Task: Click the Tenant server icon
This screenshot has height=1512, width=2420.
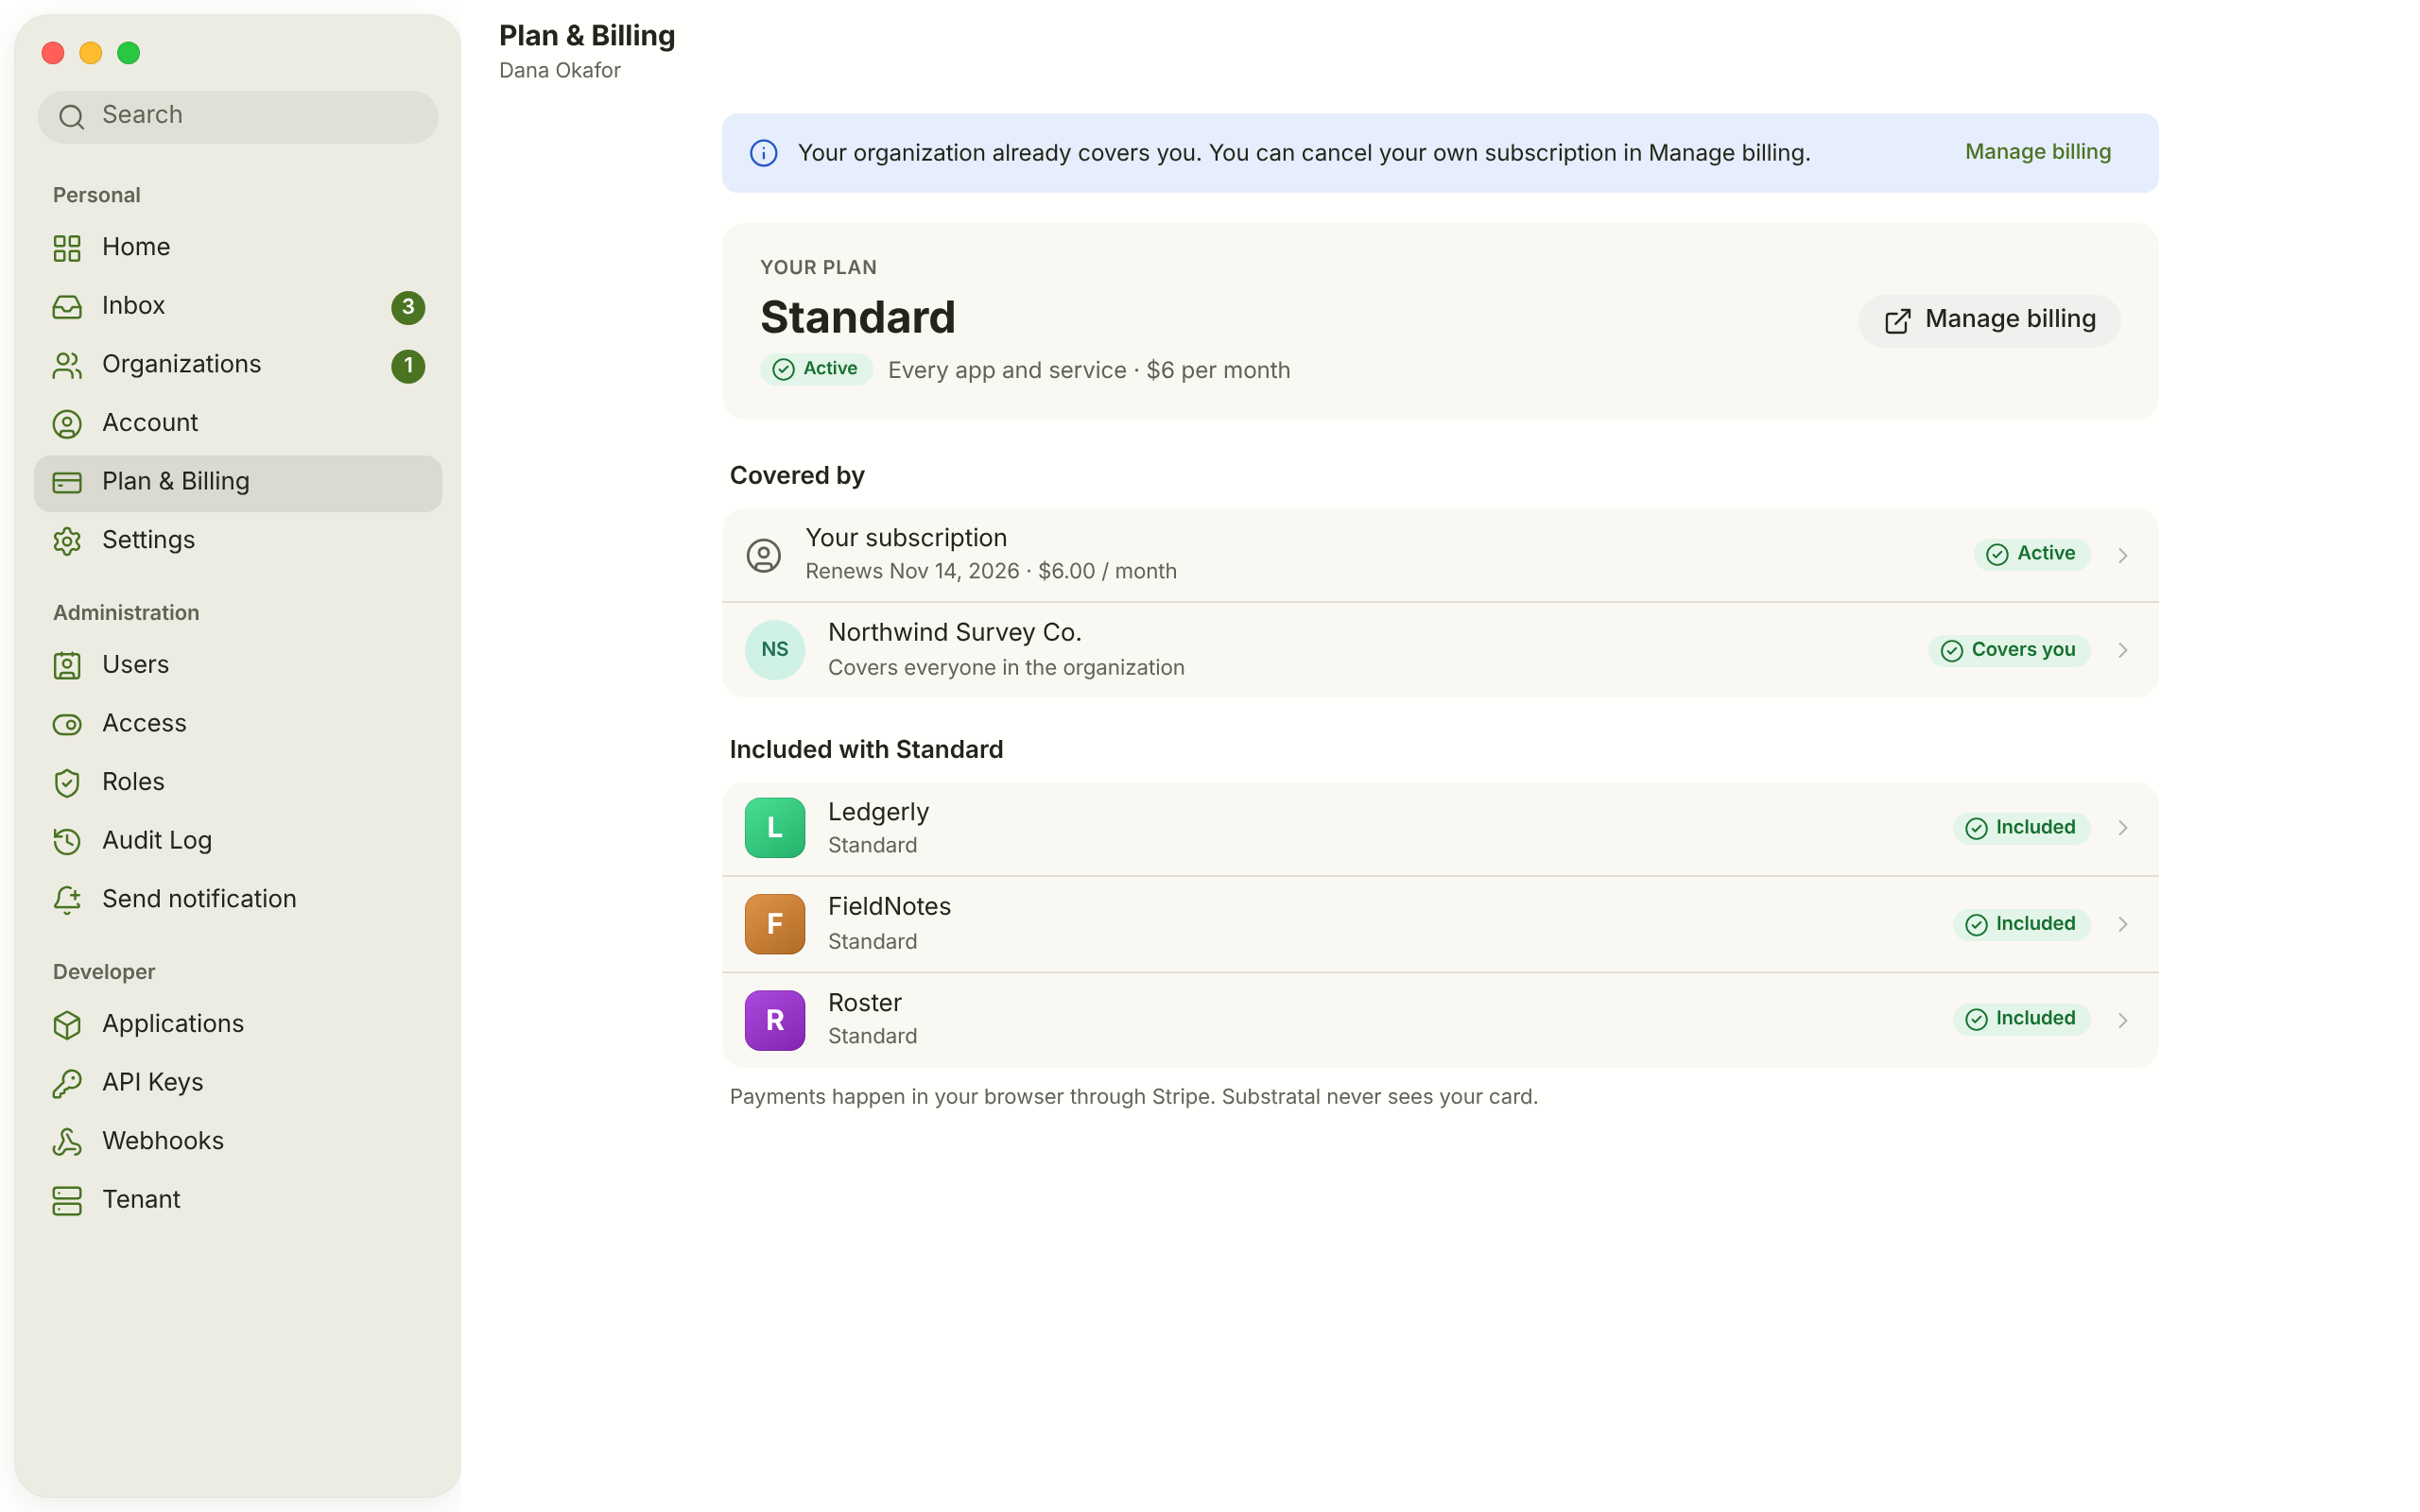Action: tap(67, 1201)
